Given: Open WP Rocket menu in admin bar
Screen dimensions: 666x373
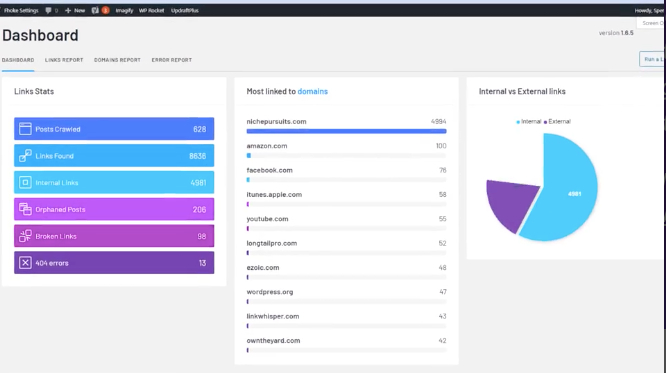Looking at the screenshot, I should [x=151, y=10].
